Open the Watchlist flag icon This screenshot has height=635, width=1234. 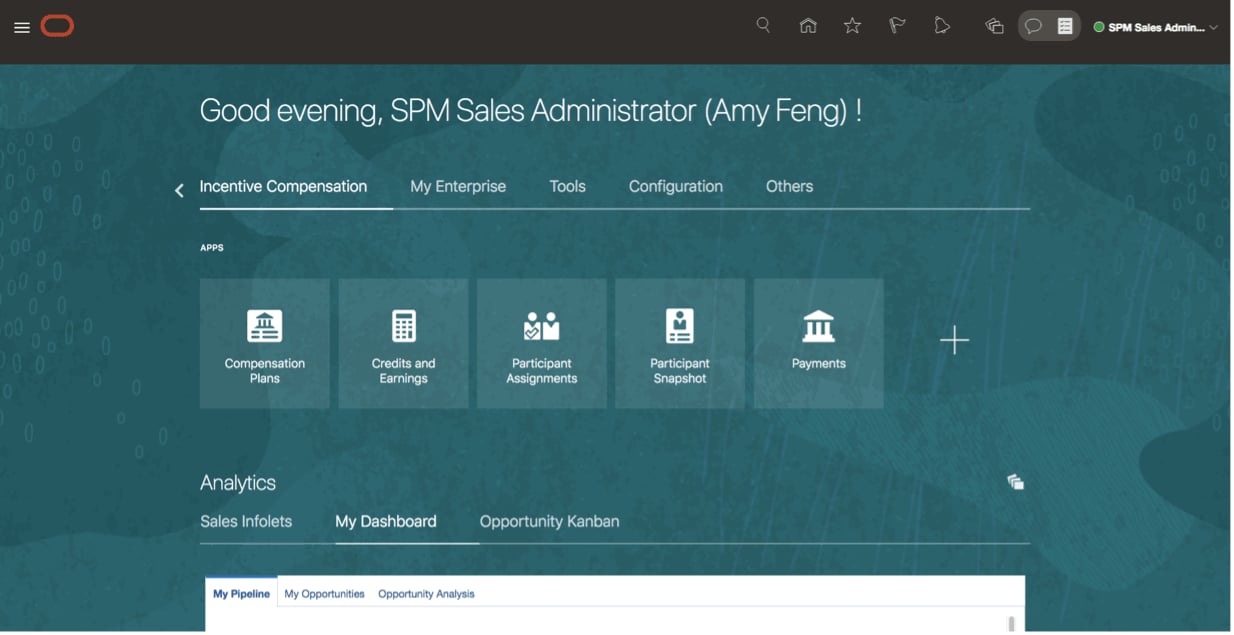click(x=897, y=26)
